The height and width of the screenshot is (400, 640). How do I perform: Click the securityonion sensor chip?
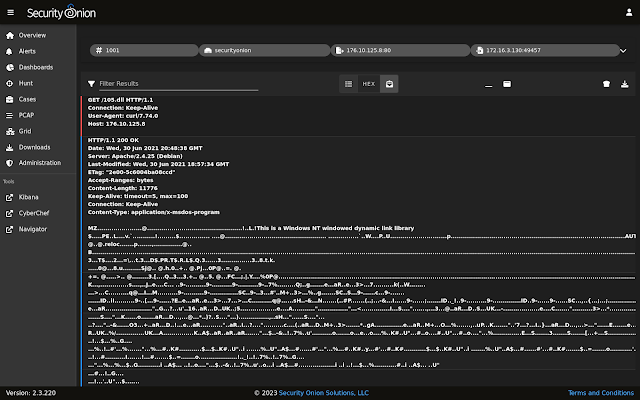click(x=264, y=50)
